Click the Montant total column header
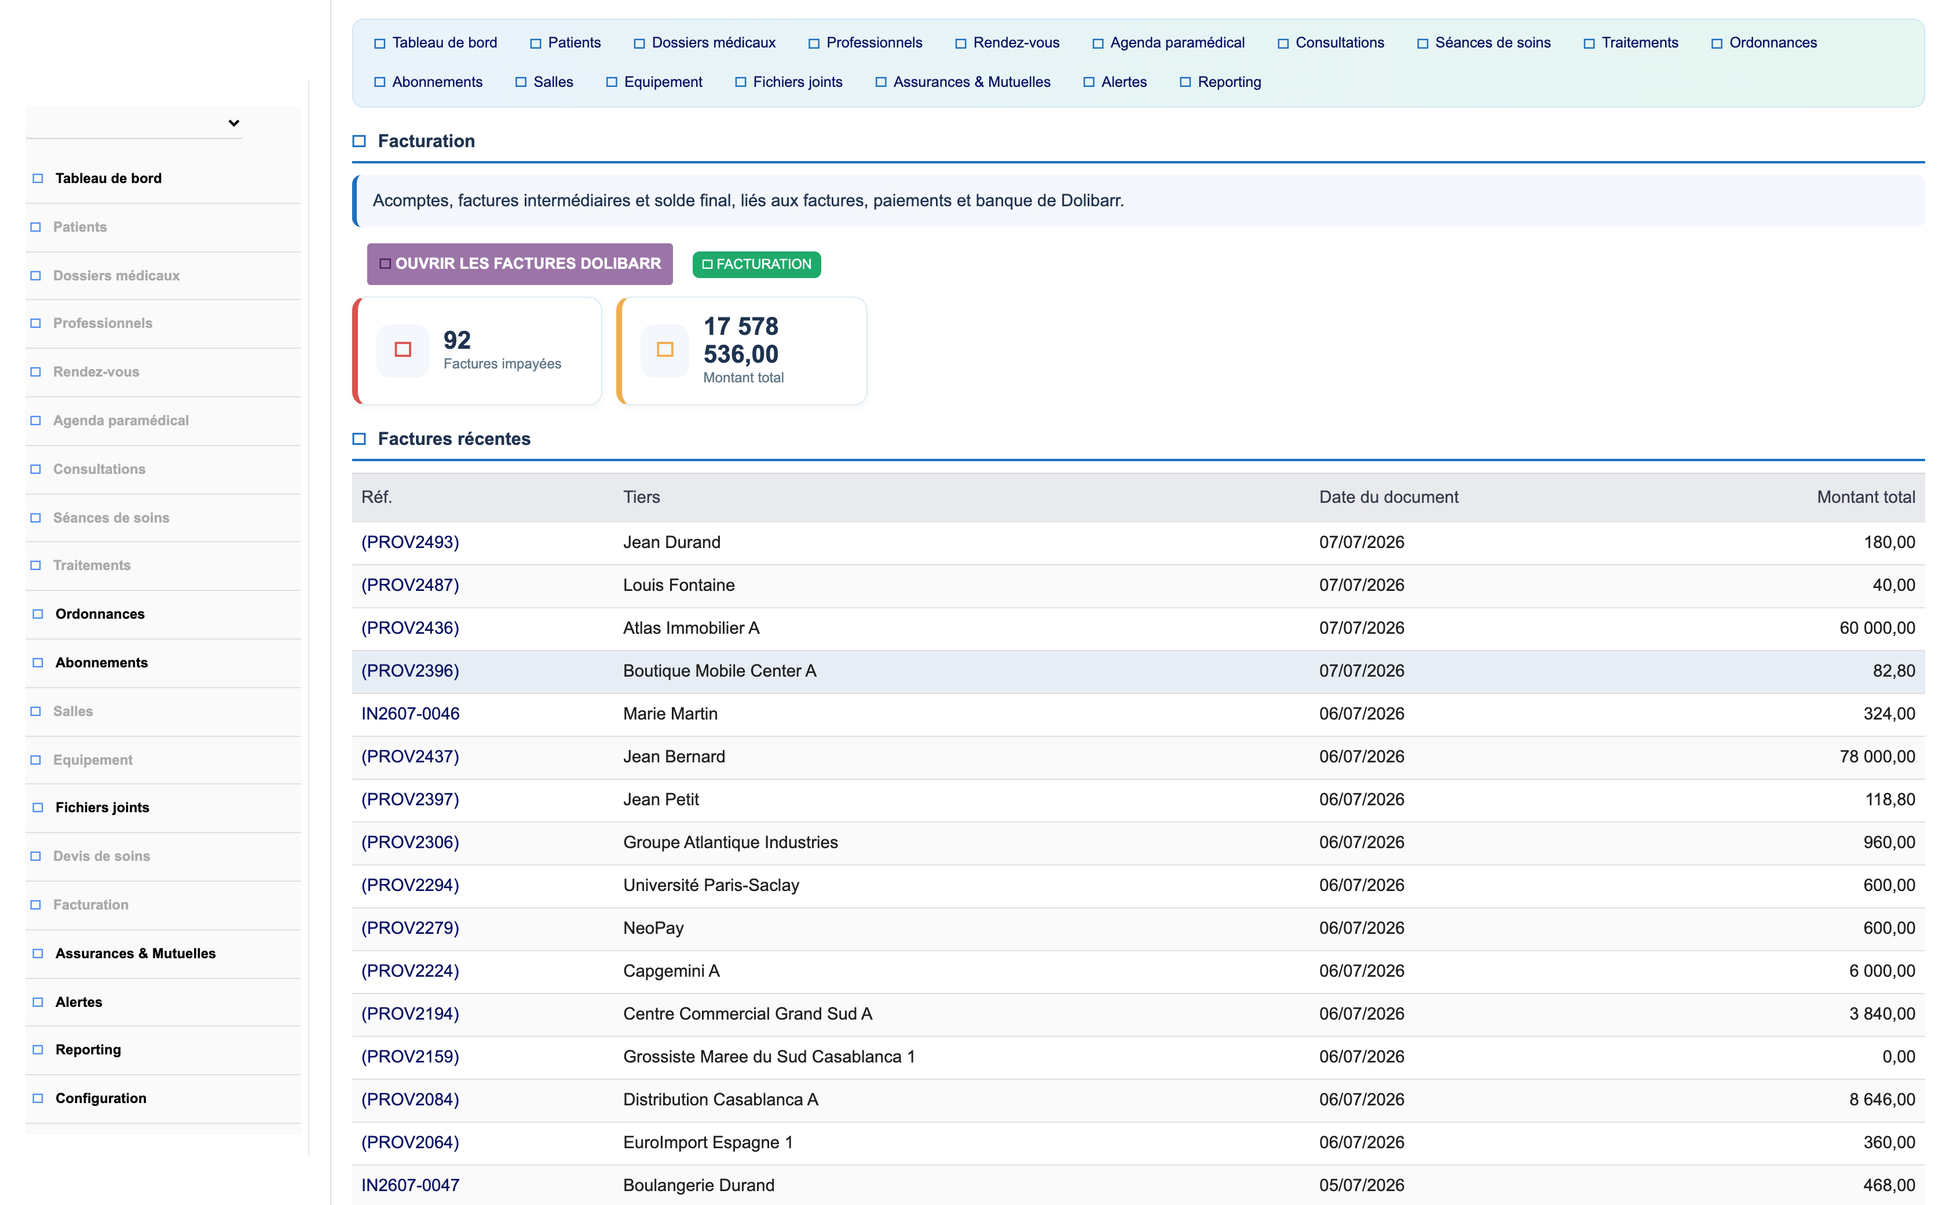The height and width of the screenshot is (1205, 1946). click(x=1866, y=498)
